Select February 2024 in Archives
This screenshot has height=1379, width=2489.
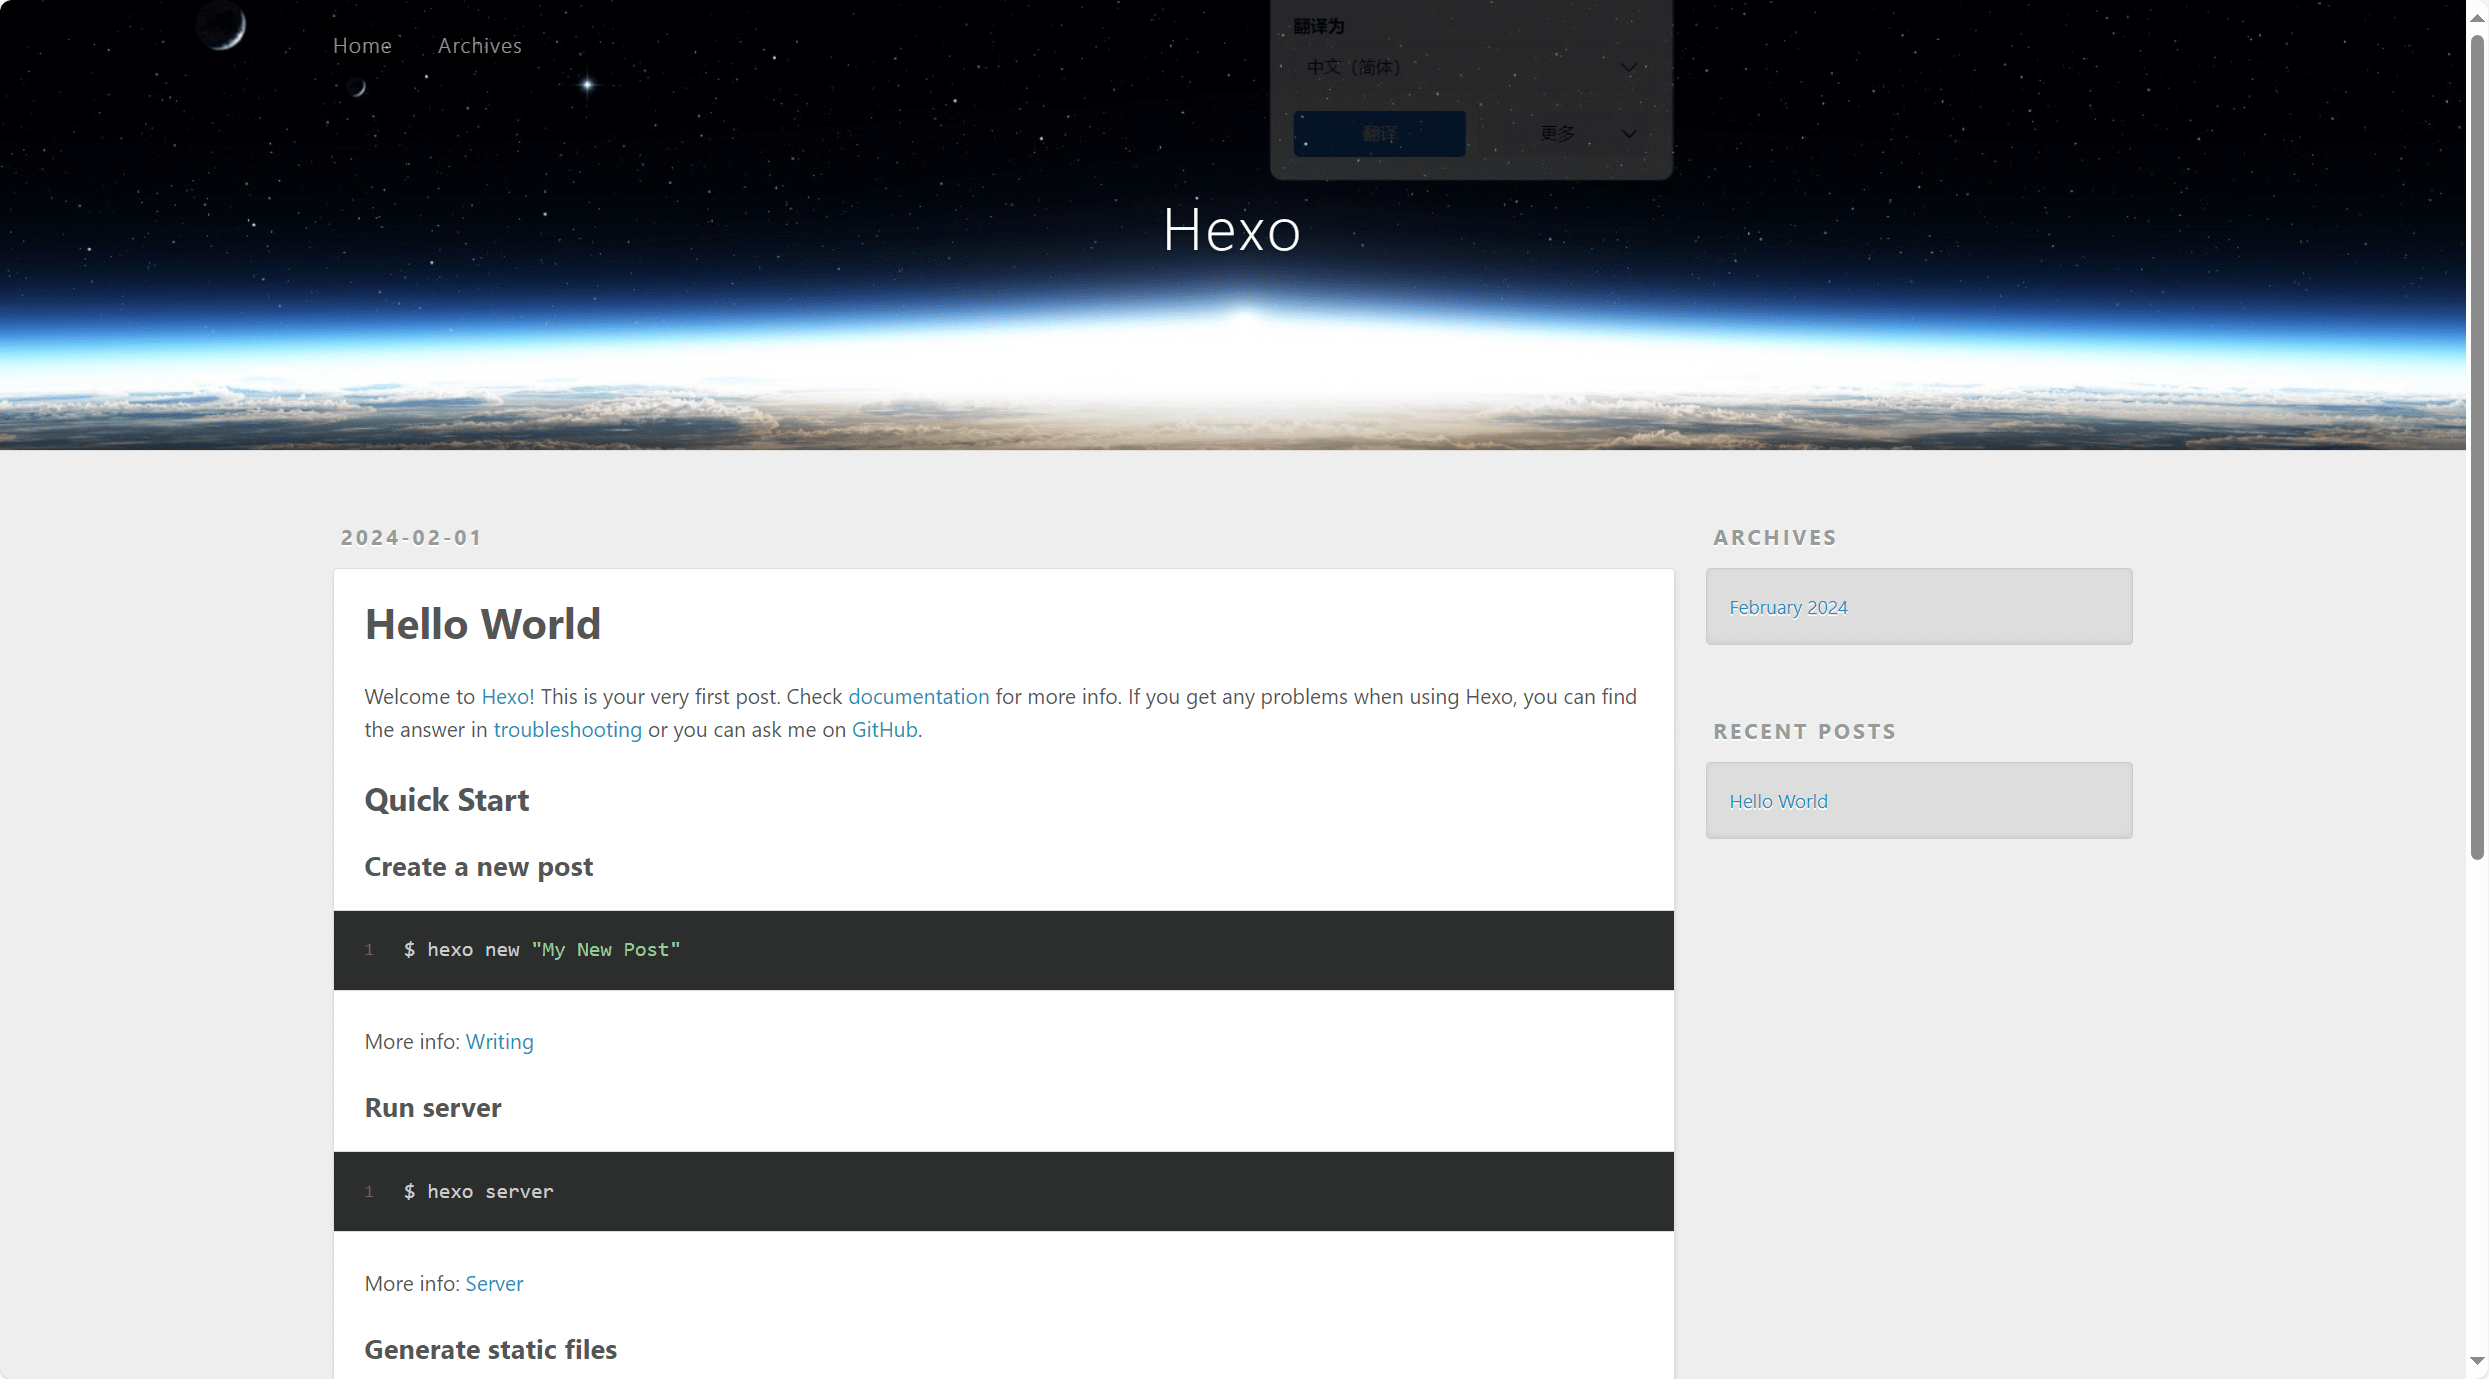[x=1788, y=607]
